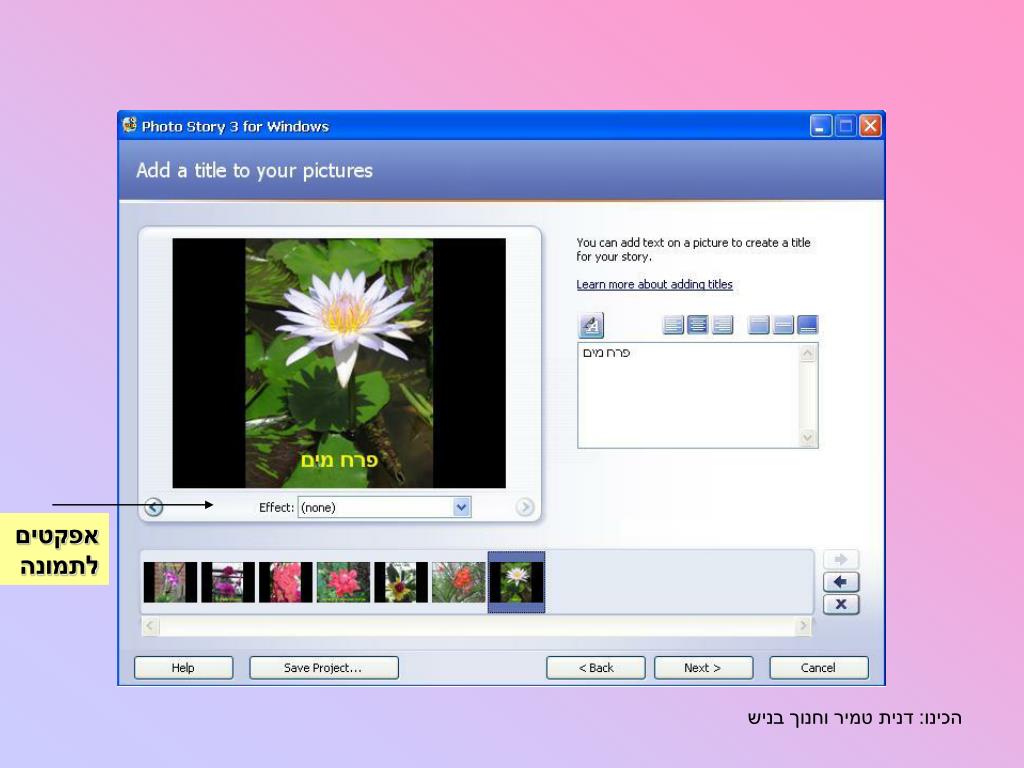
Task: Position title at bottom of picture
Action: pos(808,325)
